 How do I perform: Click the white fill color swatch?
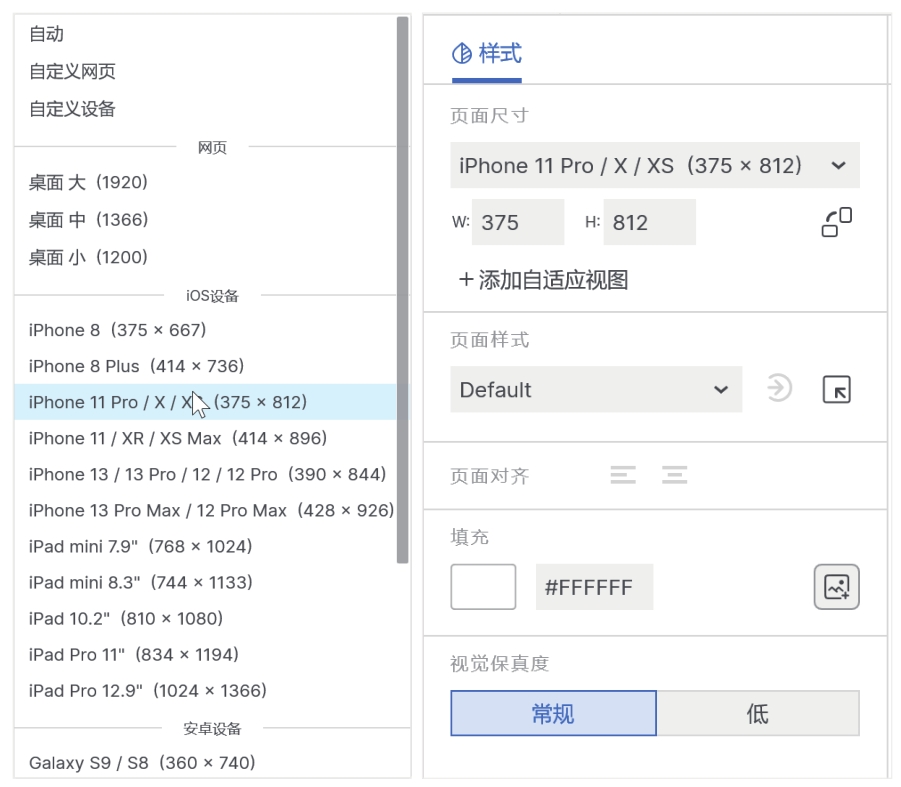483,587
